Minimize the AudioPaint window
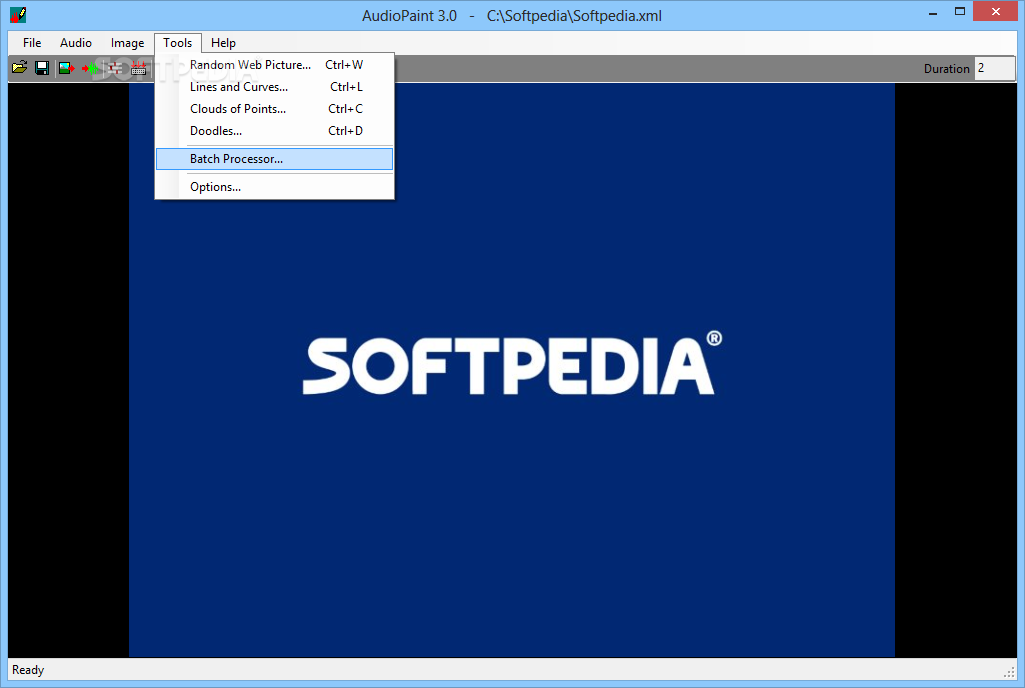The height and width of the screenshot is (688, 1025). [933, 12]
